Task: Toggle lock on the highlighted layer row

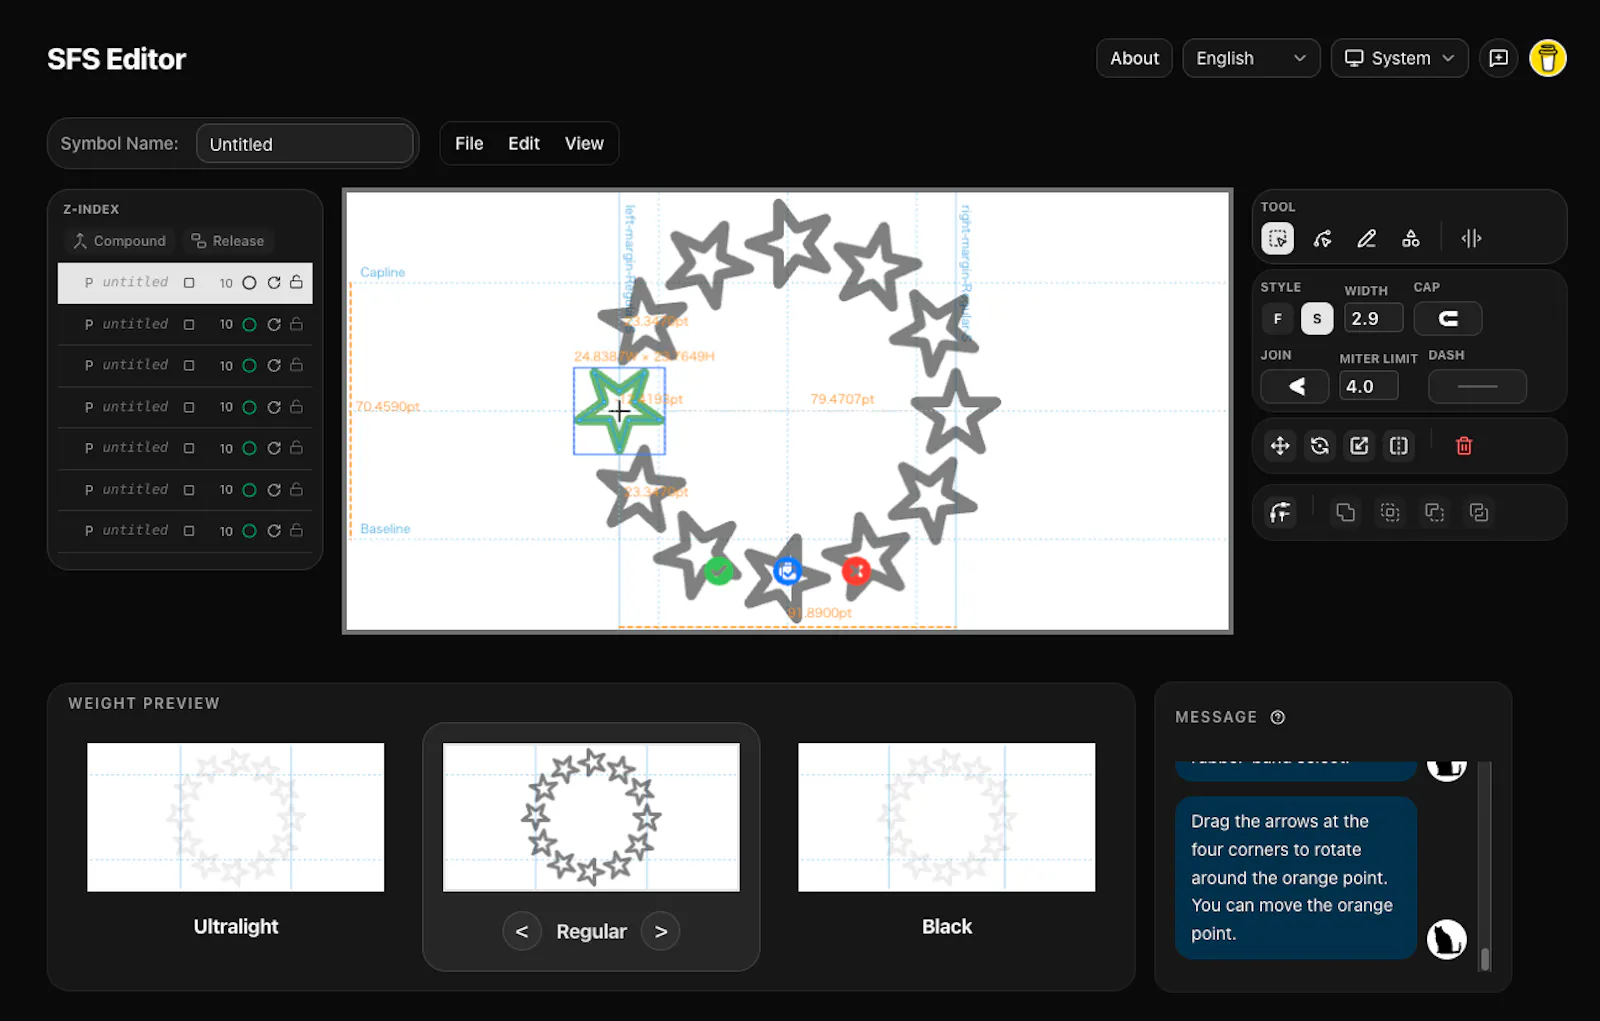Action: click(x=296, y=283)
